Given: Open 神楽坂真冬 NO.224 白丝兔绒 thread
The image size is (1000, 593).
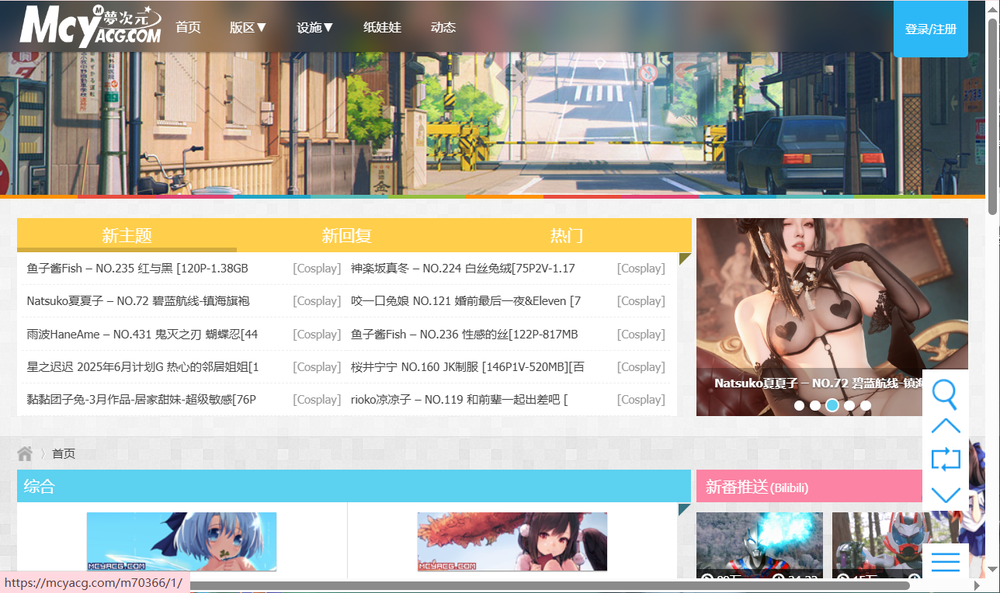Looking at the screenshot, I should click(462, 268).
